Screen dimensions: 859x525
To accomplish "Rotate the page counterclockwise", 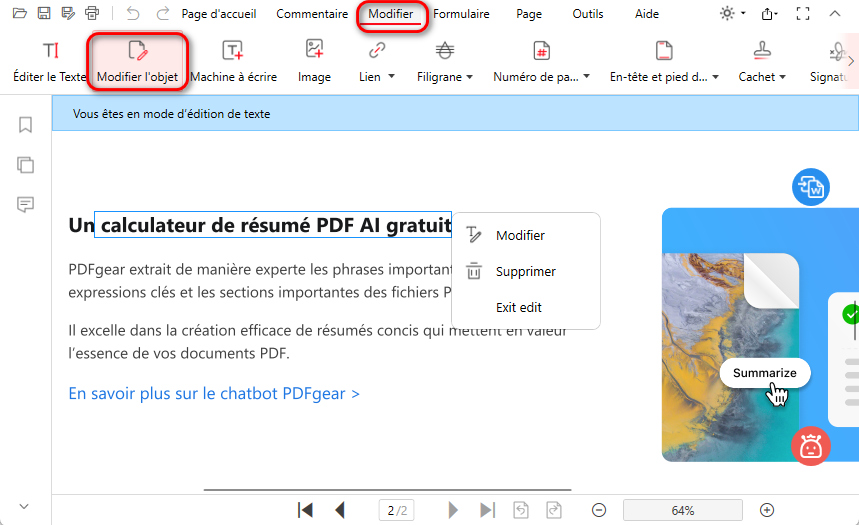I will coord(520,510).
